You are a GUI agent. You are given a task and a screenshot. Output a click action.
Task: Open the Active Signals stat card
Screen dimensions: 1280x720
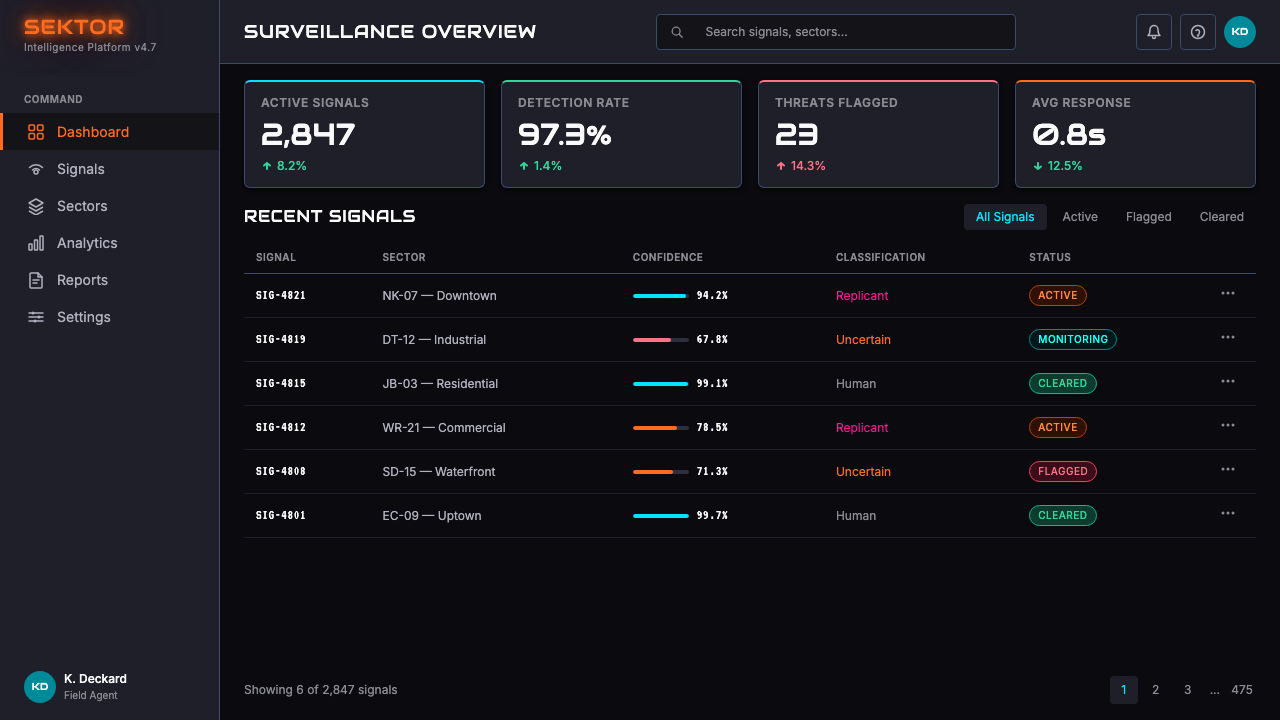point(364,134)
